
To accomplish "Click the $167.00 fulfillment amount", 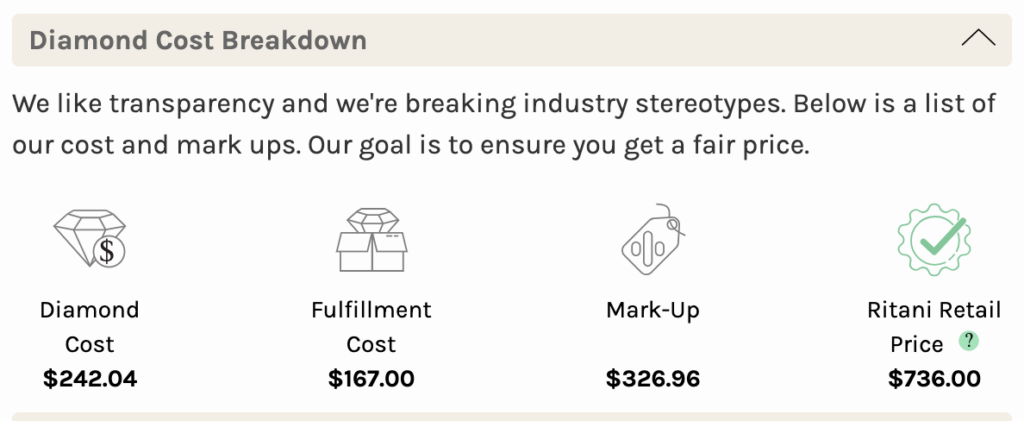I will pyautogui.click(x=371, y=379).
